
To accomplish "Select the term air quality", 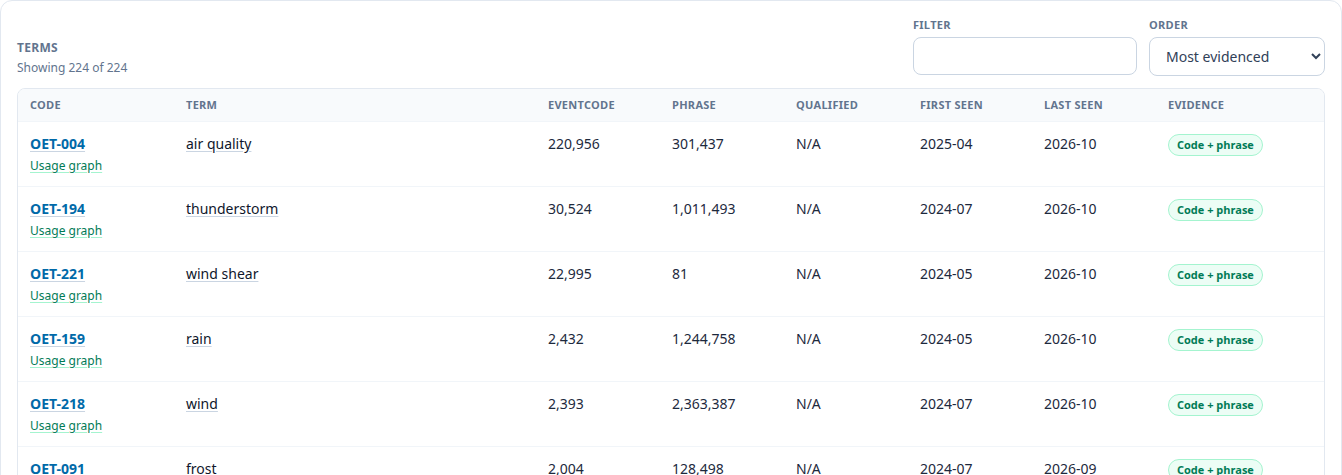I will click(219, 144).
